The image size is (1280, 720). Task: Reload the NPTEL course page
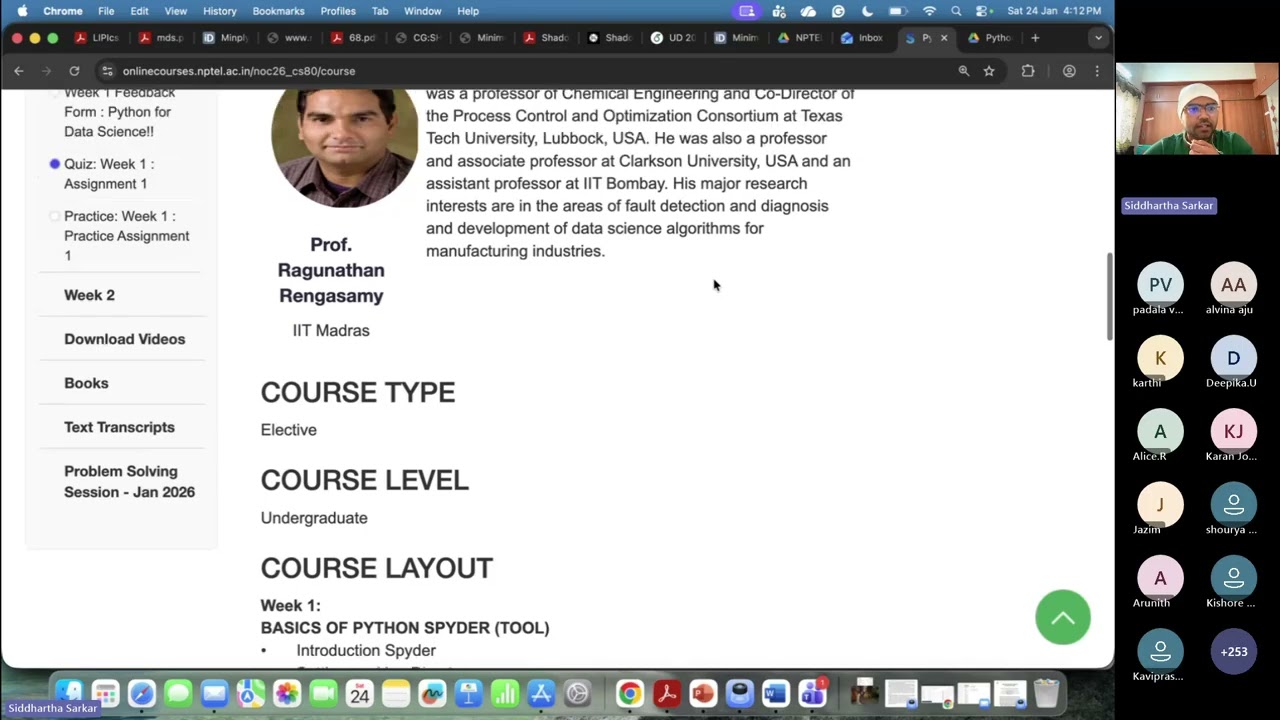click(x=74, y=71)
